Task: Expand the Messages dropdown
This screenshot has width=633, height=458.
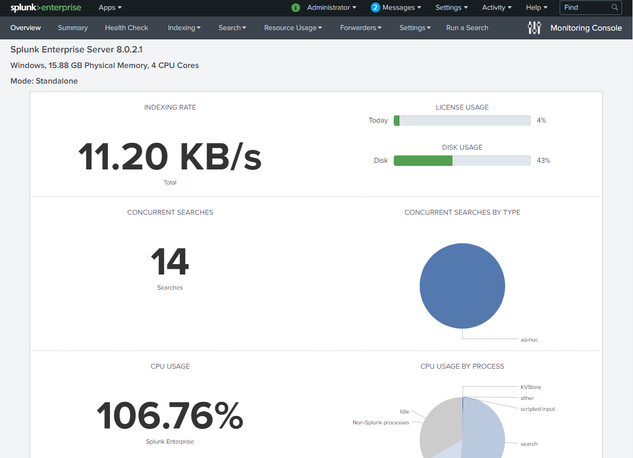Action: 402,8
